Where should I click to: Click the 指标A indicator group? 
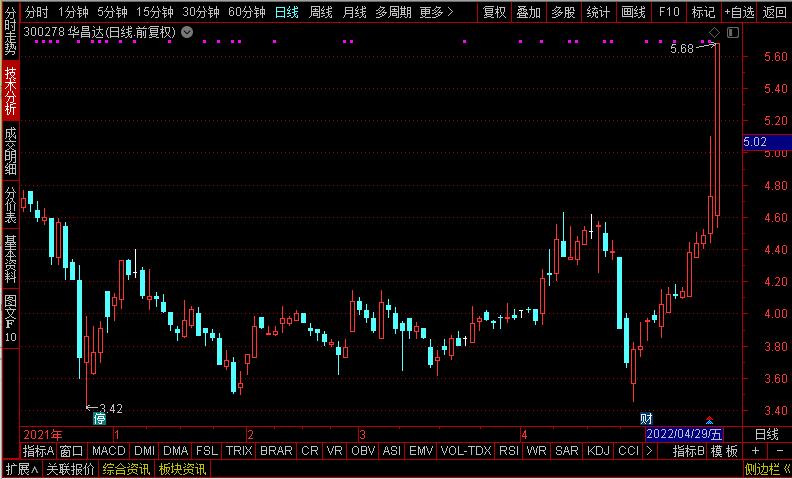(39, 451)
